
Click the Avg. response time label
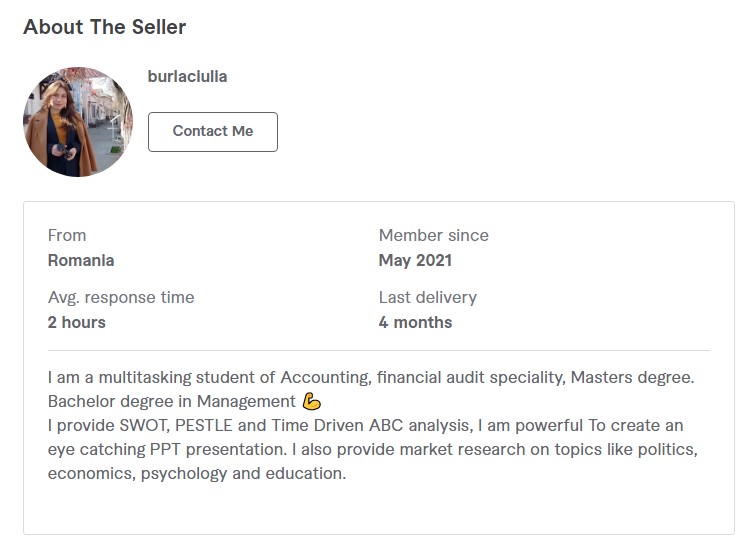121,297
